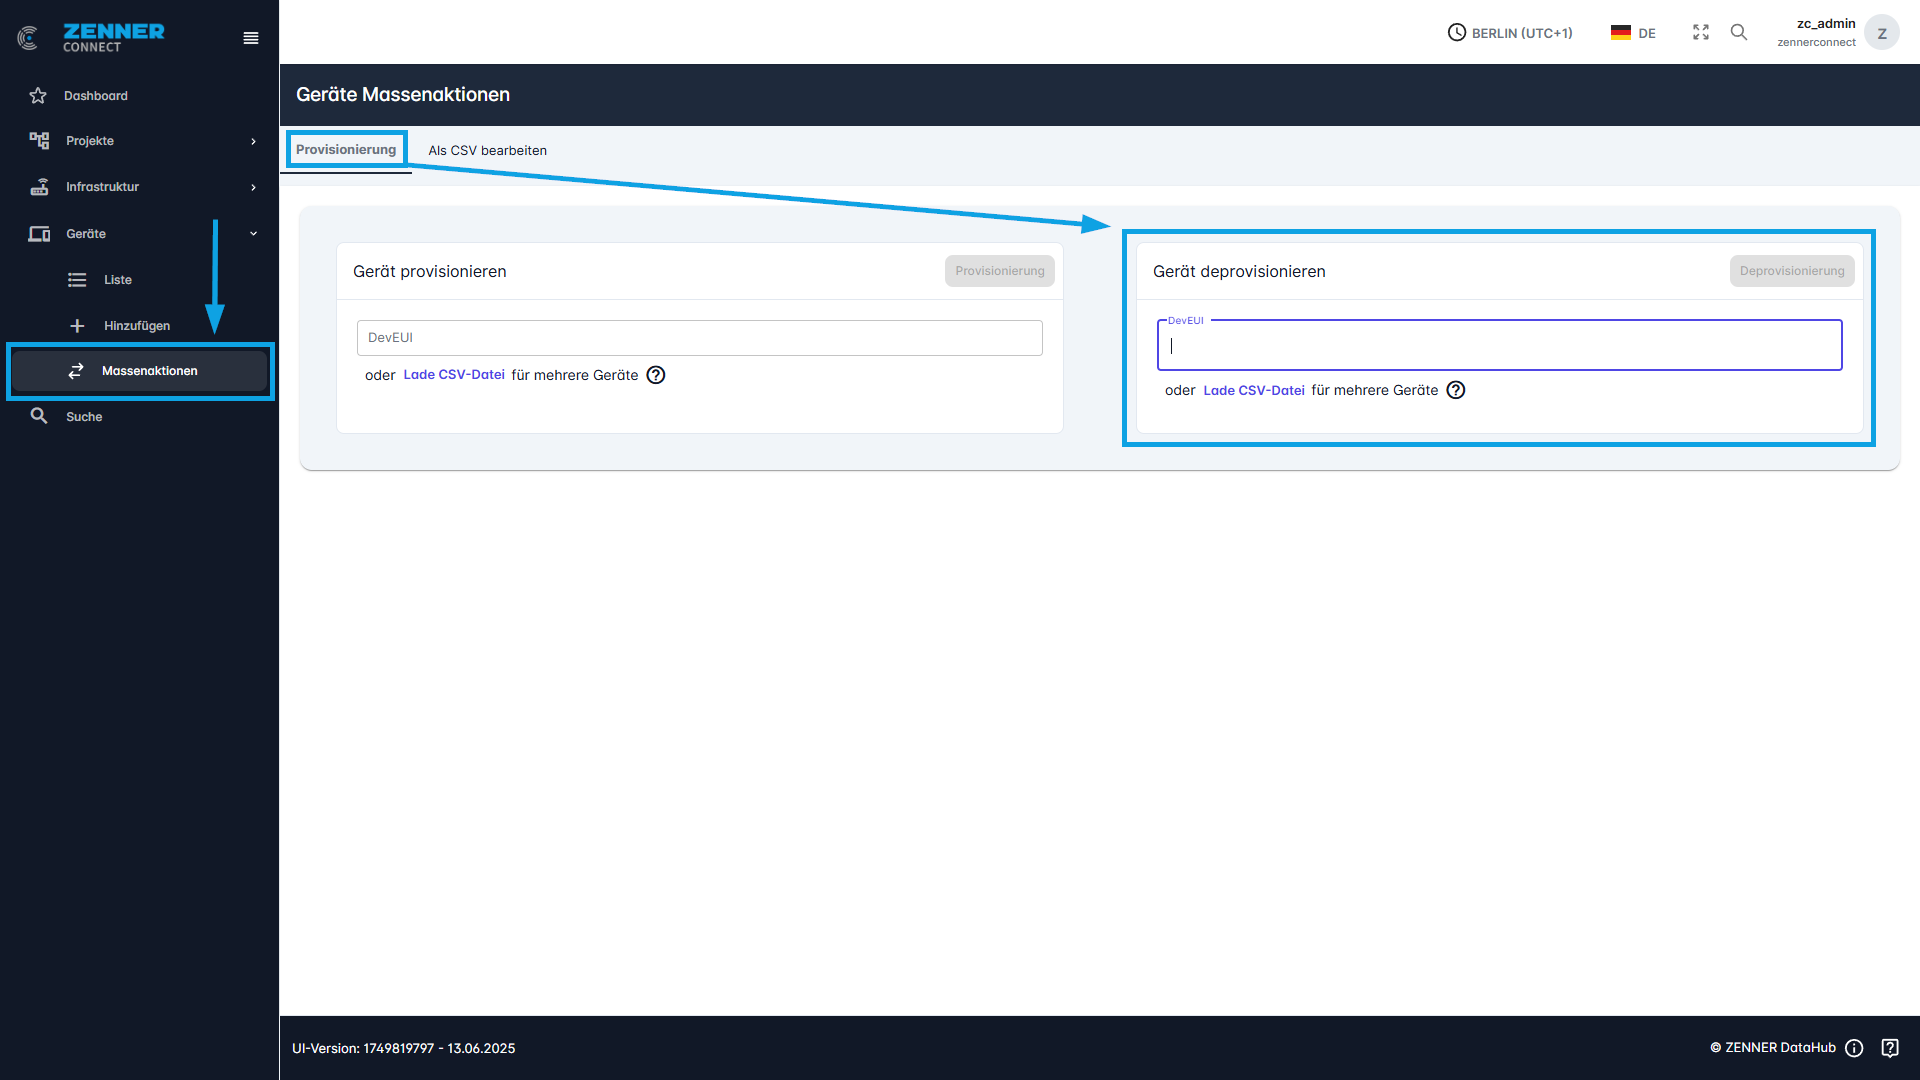Open Liste under Geräte
The width and height of the screenshot is (1920, 1080).
click(117, 280)
